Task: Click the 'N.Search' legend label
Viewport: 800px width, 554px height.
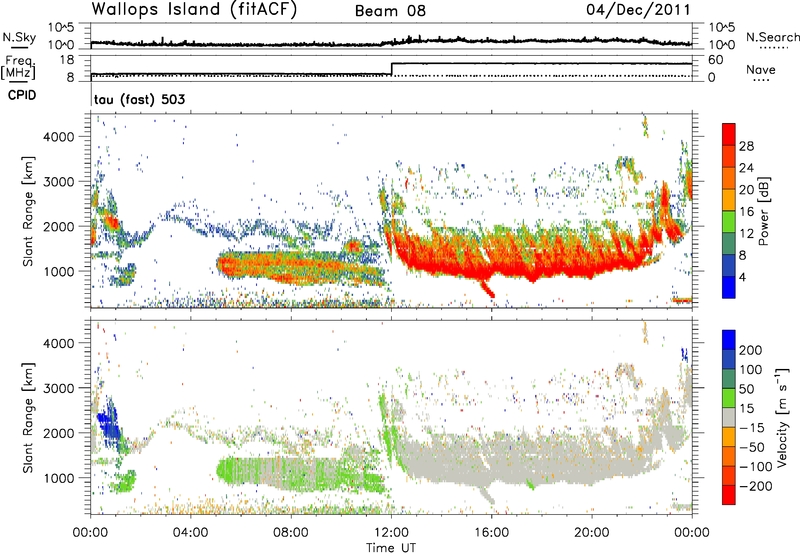Action: point(772,37)
